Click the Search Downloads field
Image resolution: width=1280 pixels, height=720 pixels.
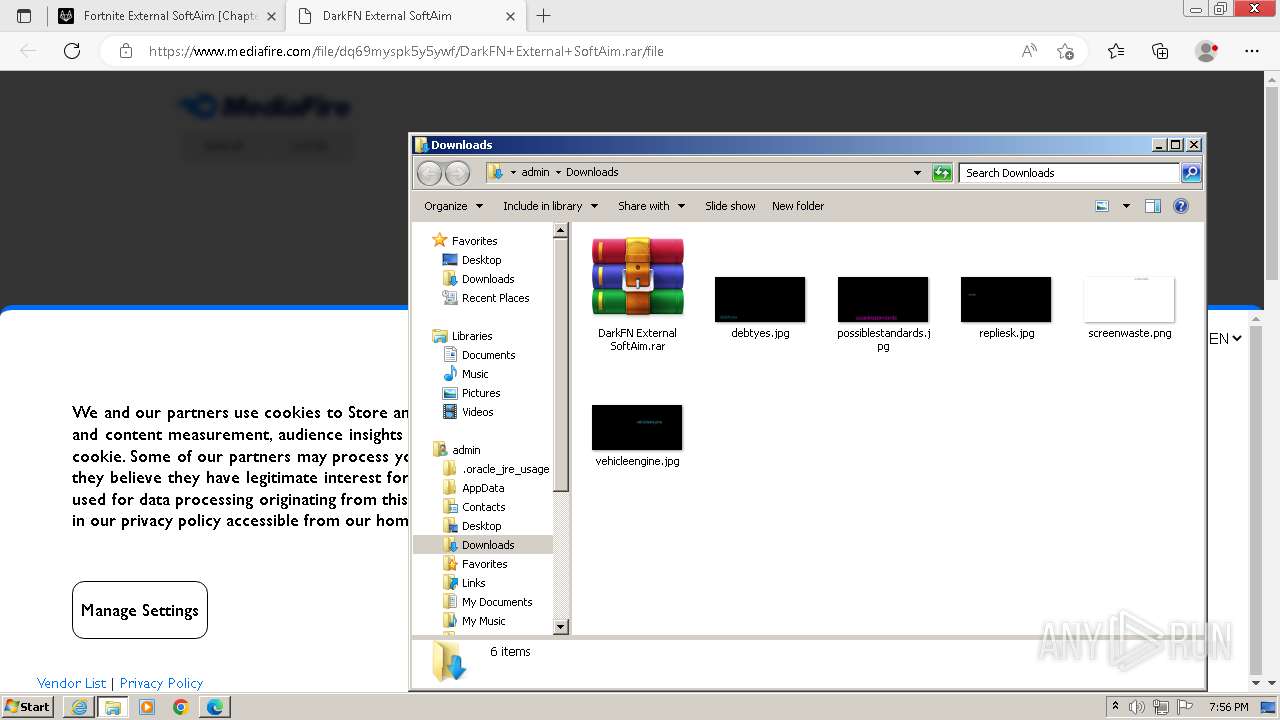coord(1069,173)
